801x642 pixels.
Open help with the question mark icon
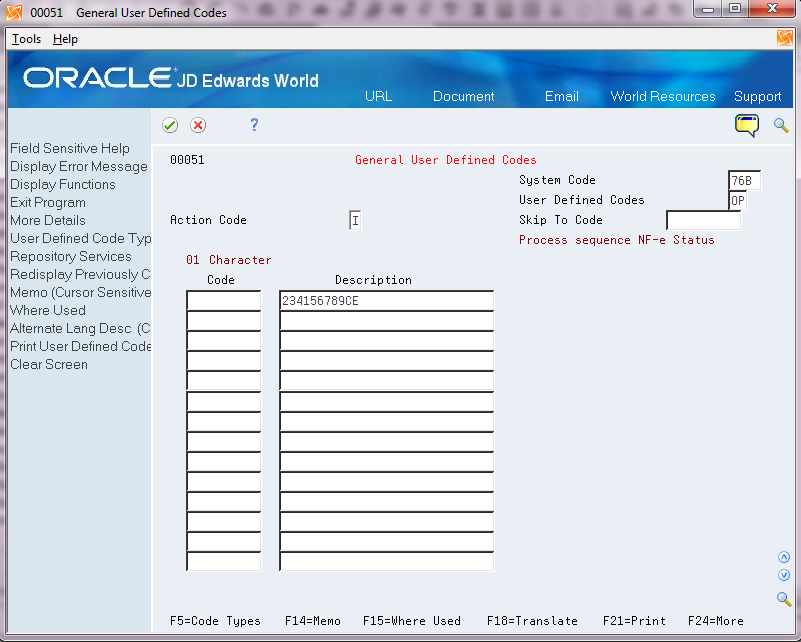pyautogui.click(x=254, y=125)
